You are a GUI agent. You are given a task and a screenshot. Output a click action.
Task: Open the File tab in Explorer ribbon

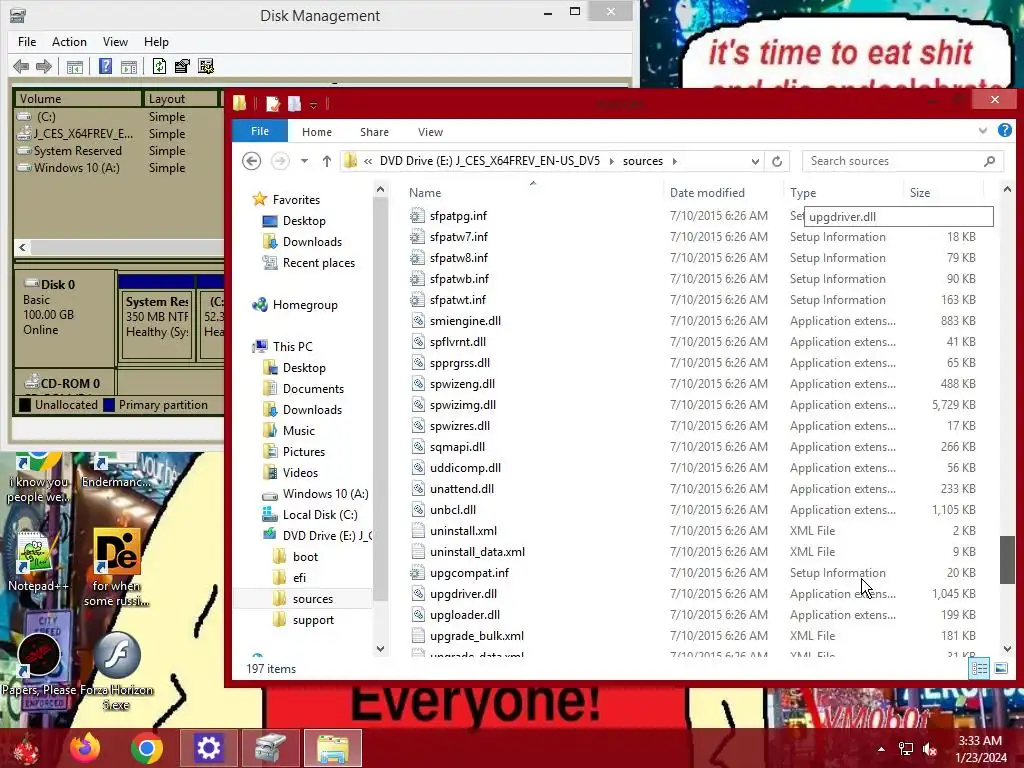tap(260, 131)
